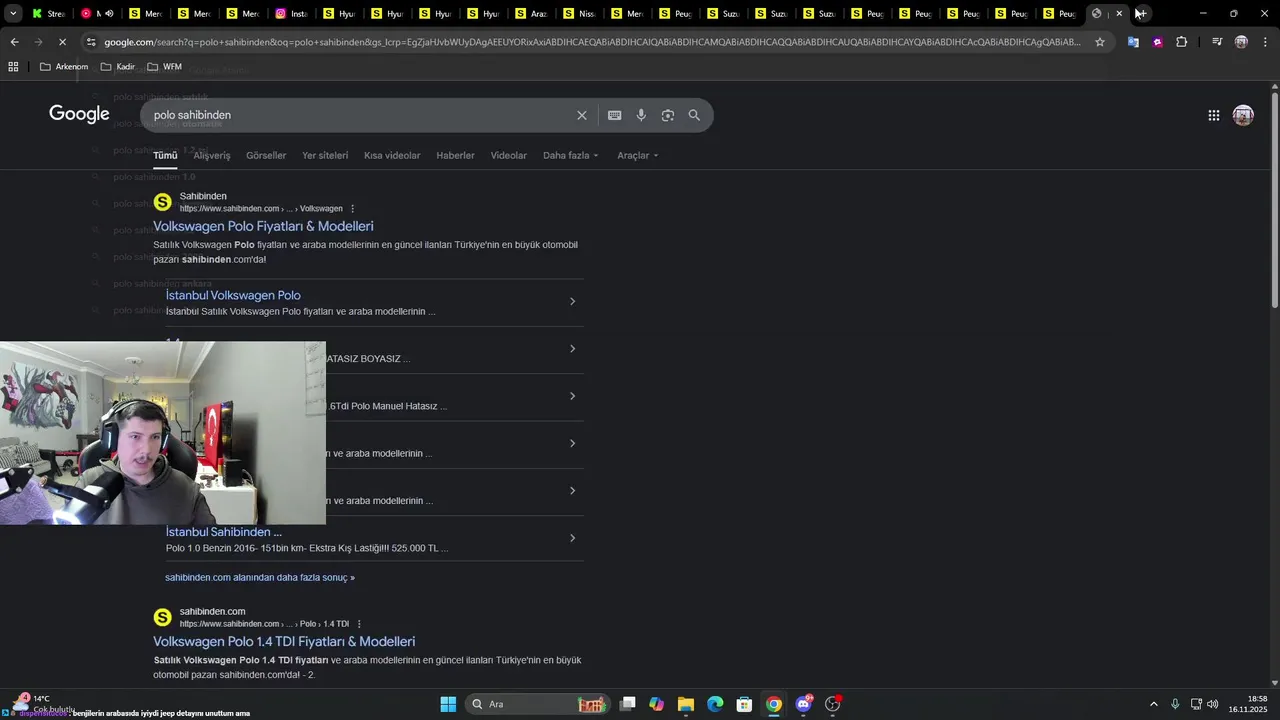The width and height of the screenshot is (1280, 720).
Task: Open more options for Polo 1.4 TDI result
Action: (359, 624)
